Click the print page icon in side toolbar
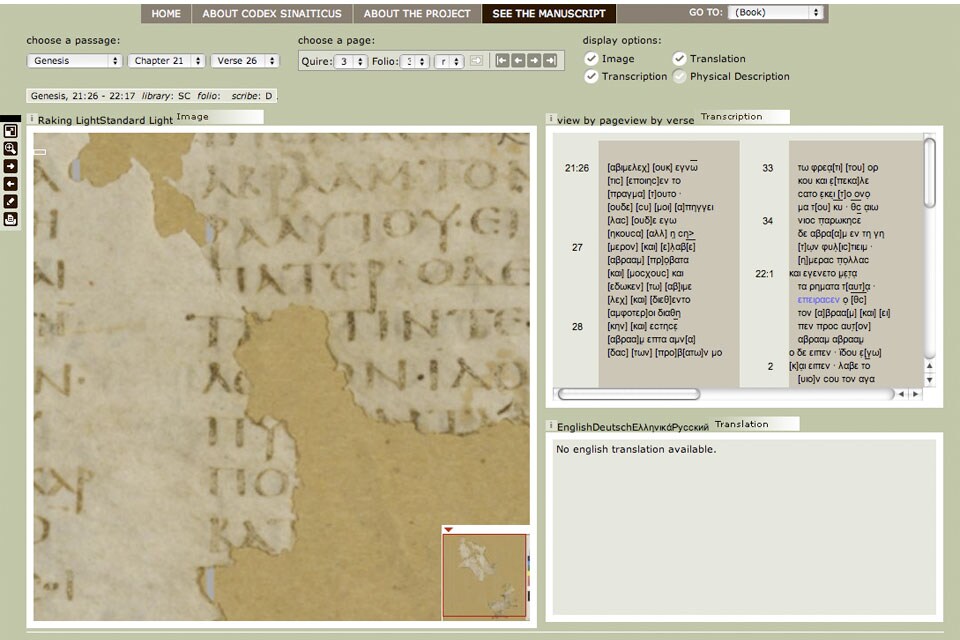 pos(10,219)
